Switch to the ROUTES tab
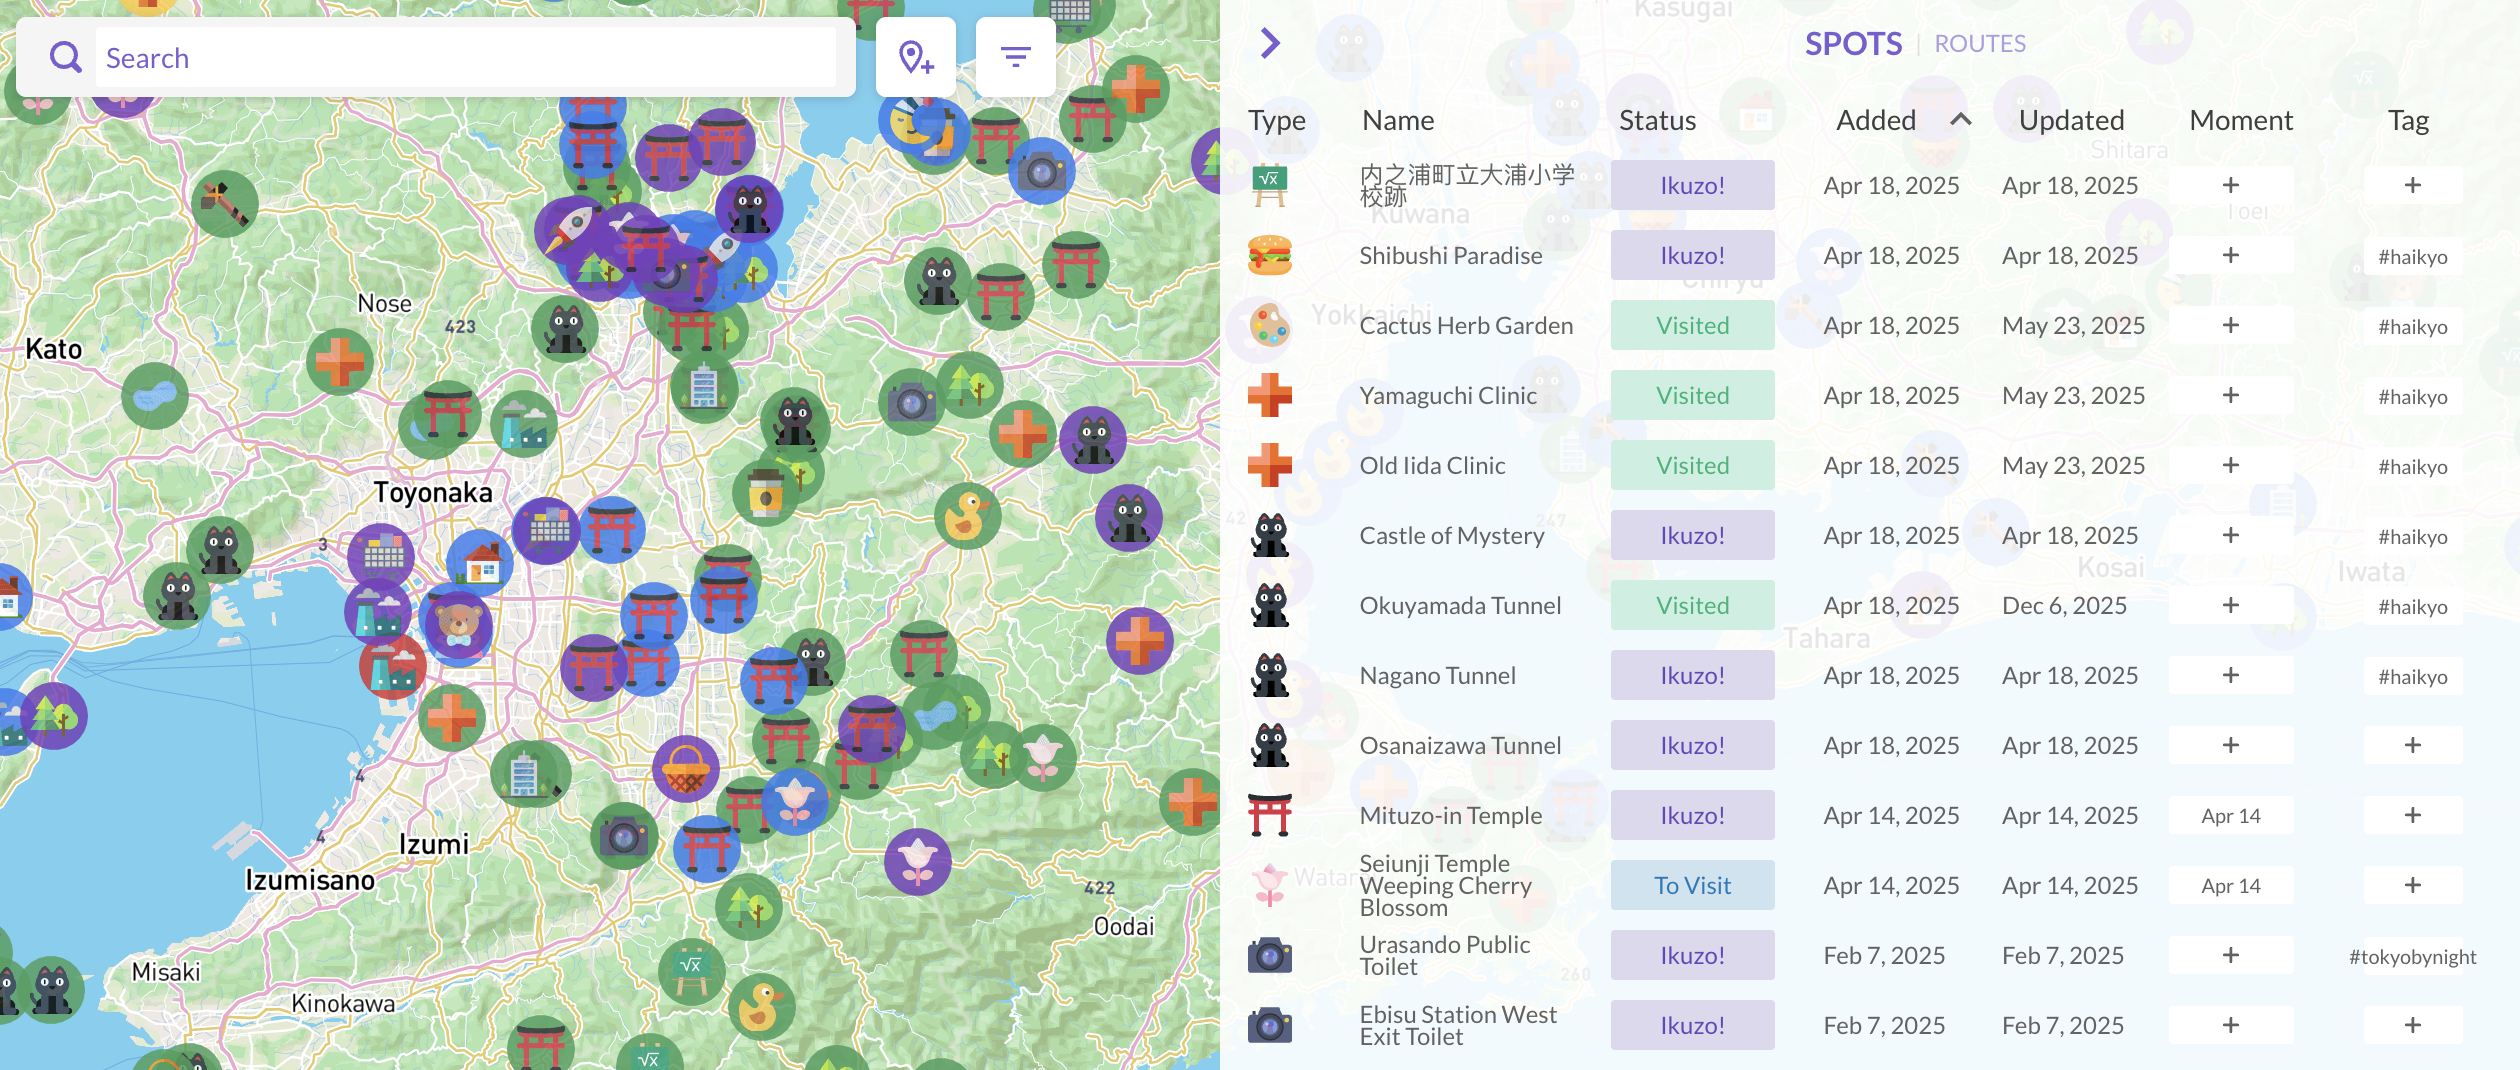2520x1070 pixels. click(1980, 43)
